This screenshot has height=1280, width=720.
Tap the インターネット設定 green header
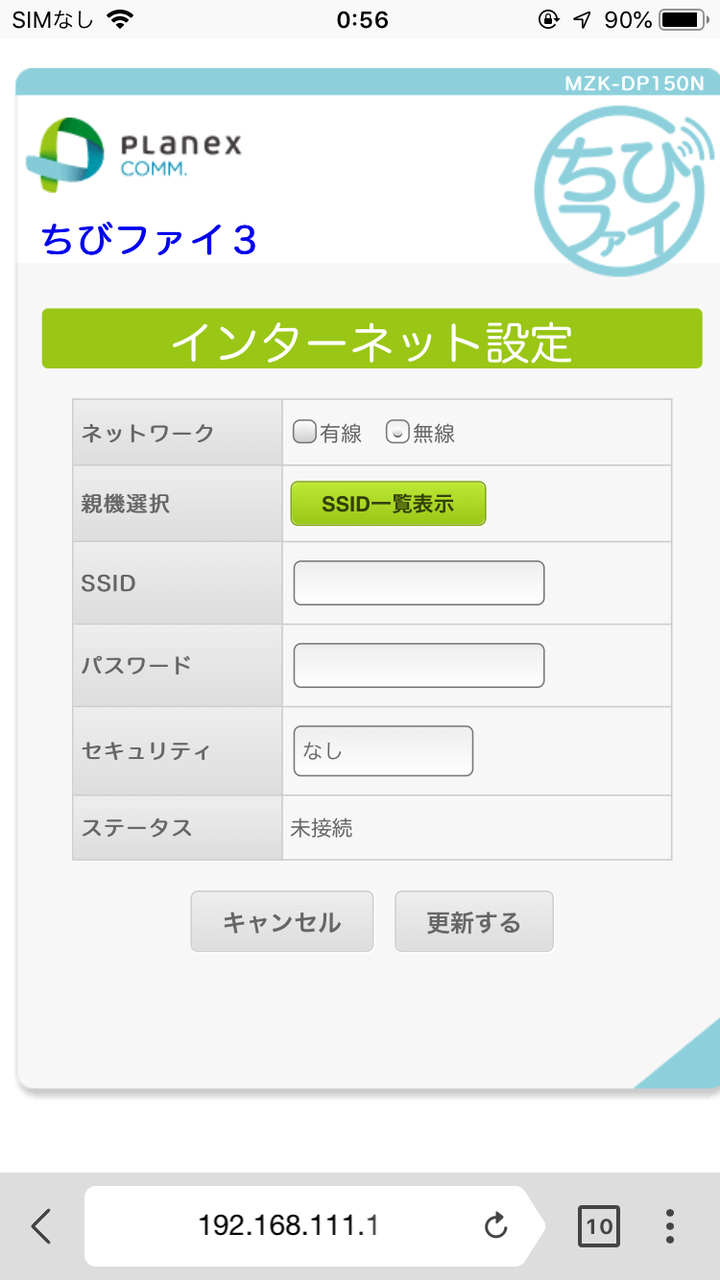372,338
